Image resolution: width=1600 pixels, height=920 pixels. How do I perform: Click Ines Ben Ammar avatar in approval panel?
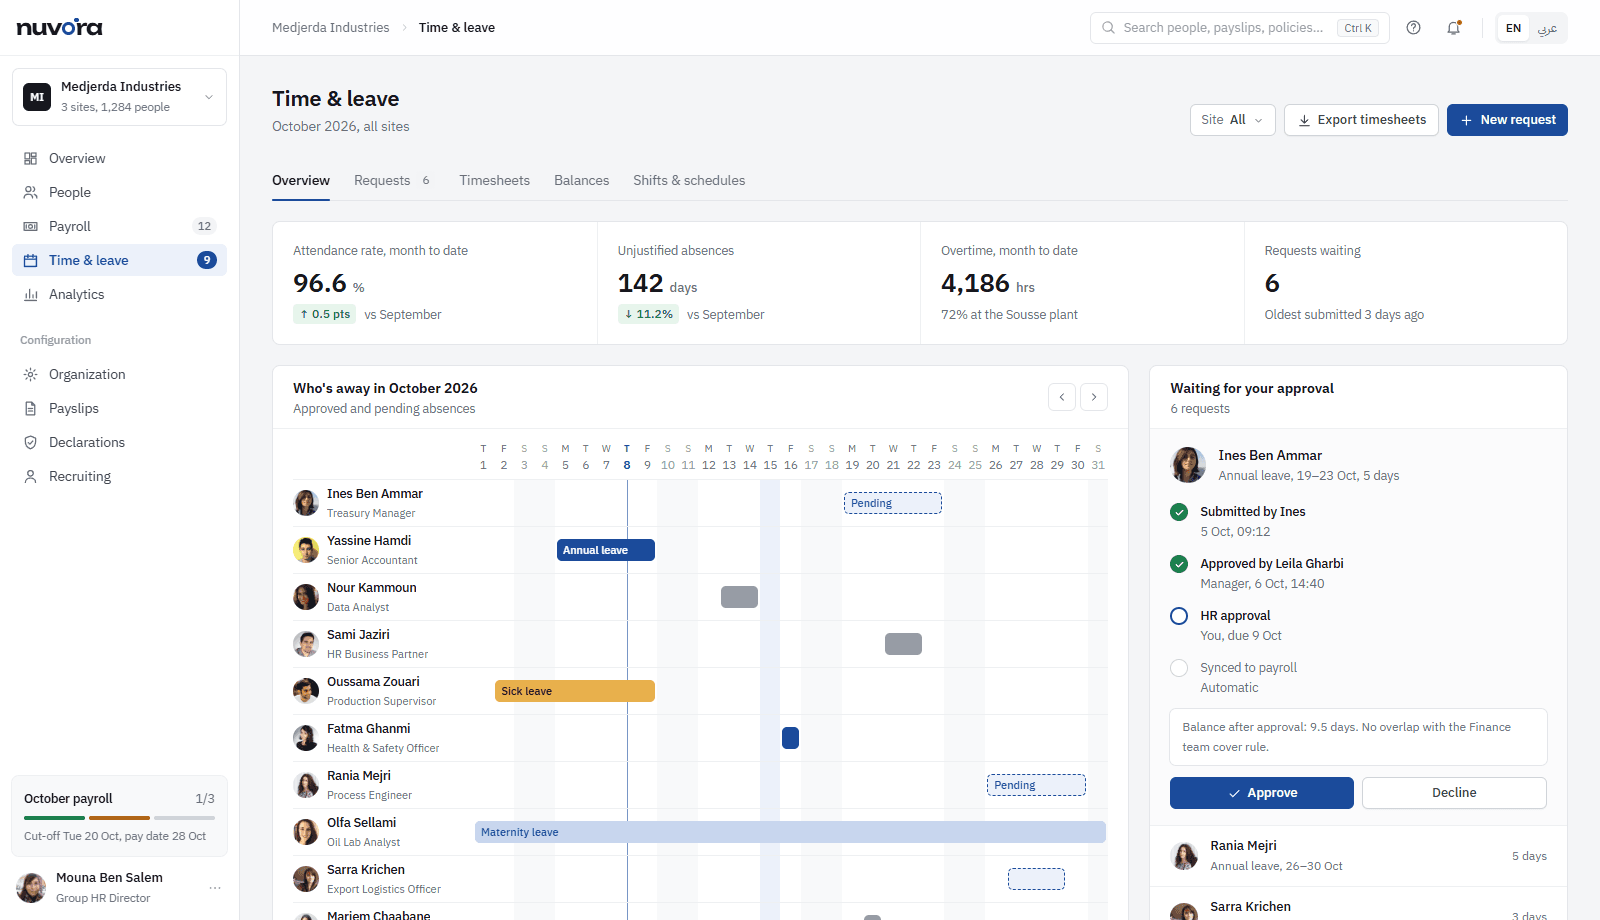click(1188, 465)
